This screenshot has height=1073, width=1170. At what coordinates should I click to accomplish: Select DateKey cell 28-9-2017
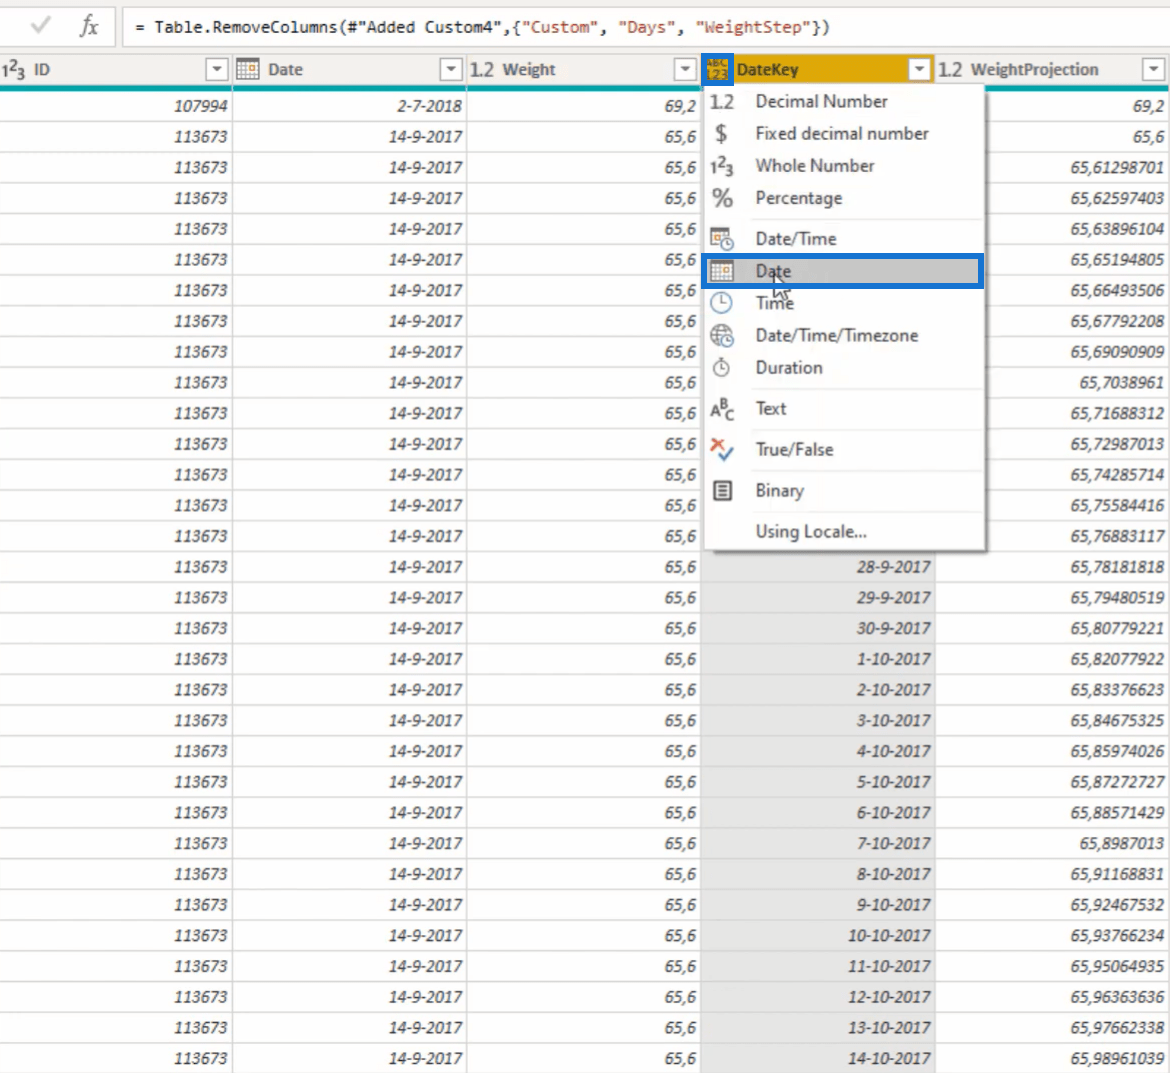click(818, 567)
